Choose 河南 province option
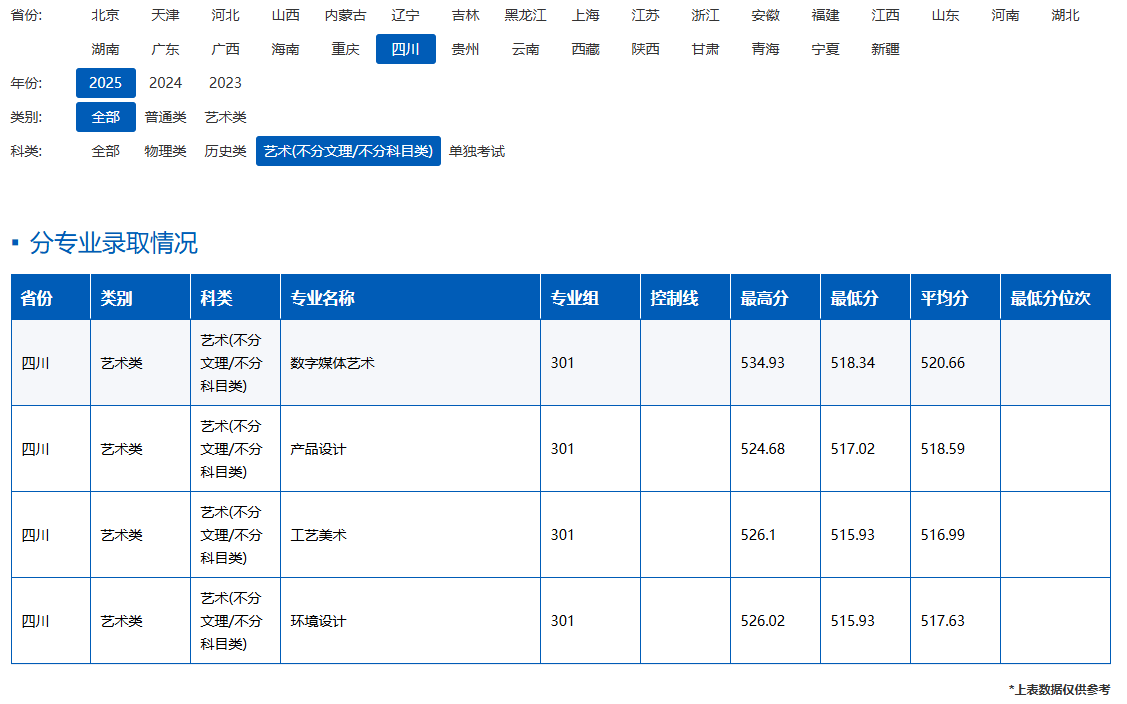The height and width of the screenshot is (704, 1127). tap(1006, 15)
